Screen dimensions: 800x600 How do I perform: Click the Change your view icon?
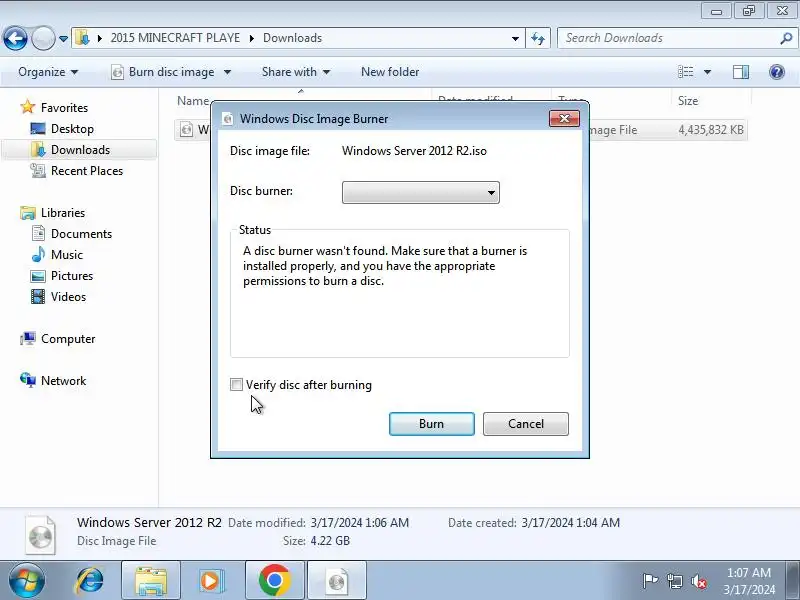(x=685, y=72)
